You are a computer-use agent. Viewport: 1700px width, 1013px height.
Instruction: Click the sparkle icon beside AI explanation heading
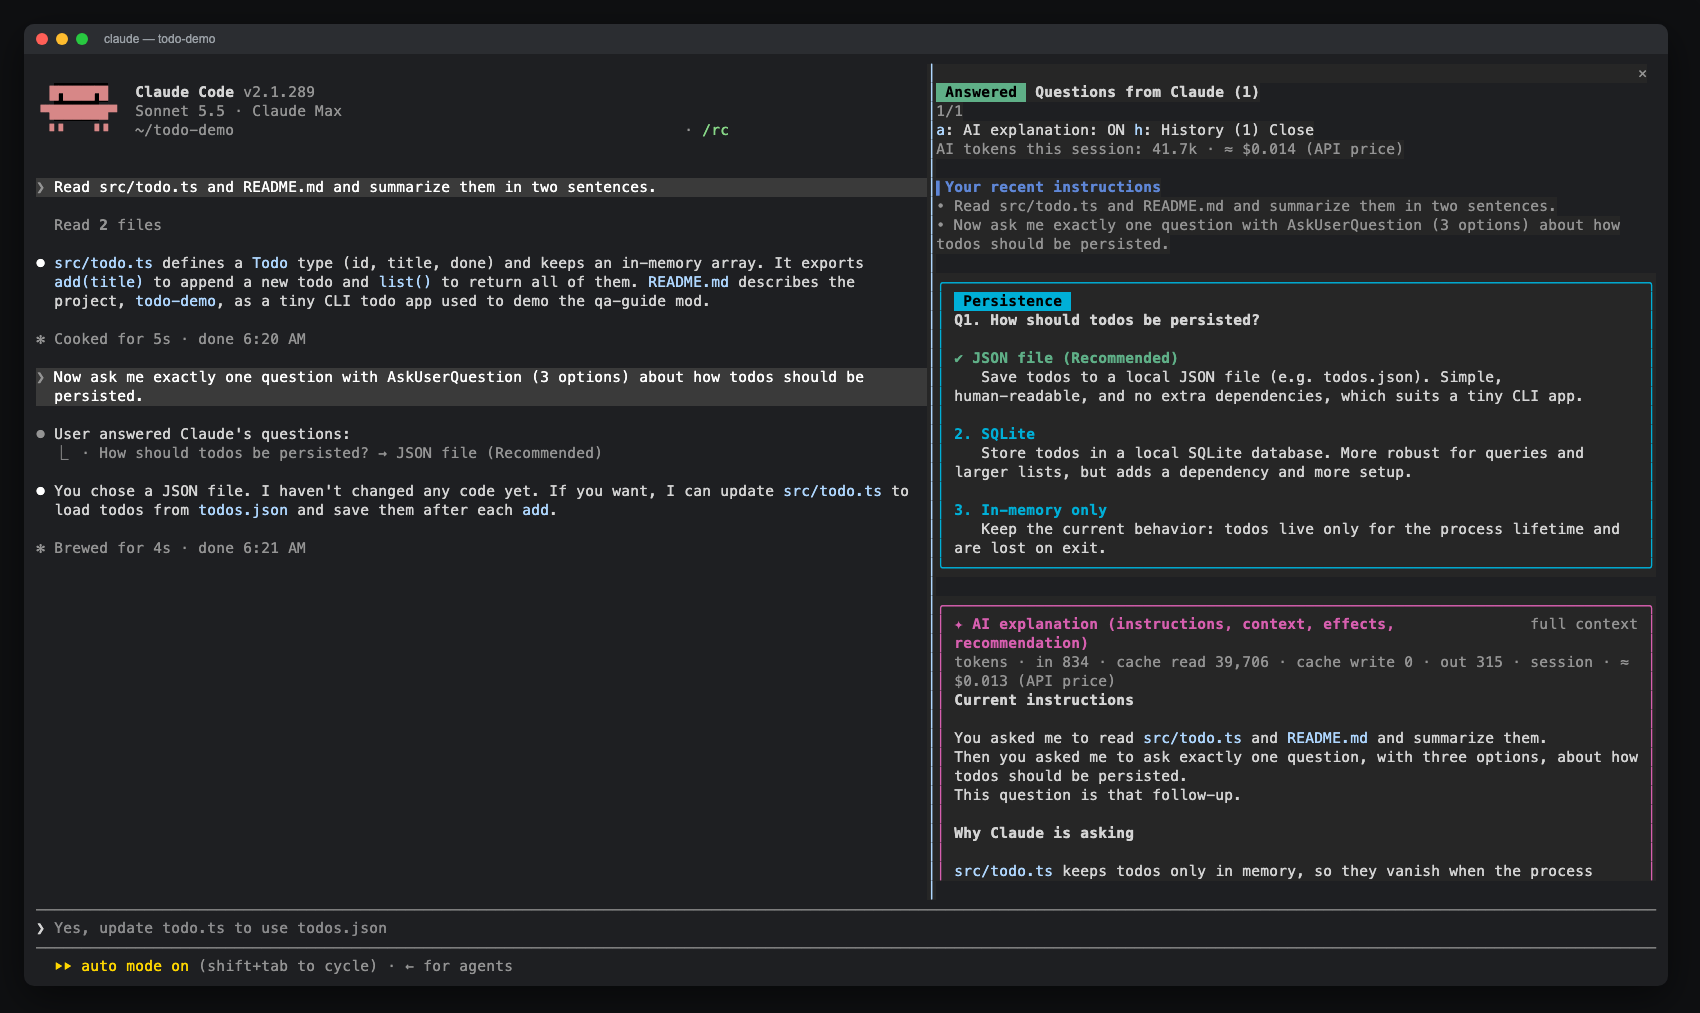click(x=958, y=624)
